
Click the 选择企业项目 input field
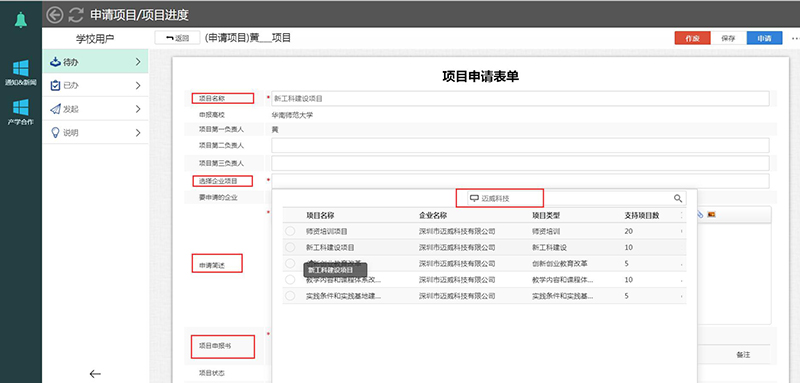pos(520,181)
